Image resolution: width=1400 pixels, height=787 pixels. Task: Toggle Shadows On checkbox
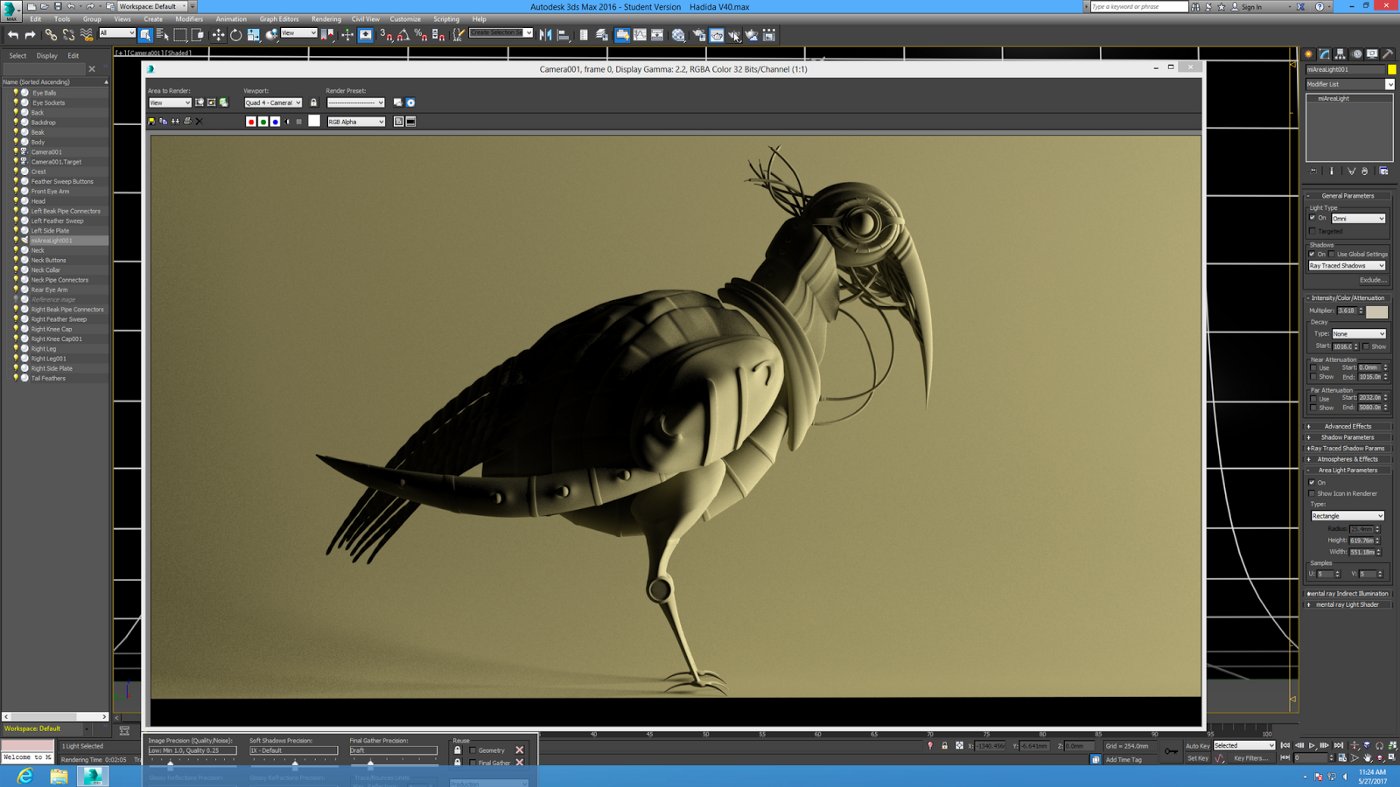point(1313,254)
